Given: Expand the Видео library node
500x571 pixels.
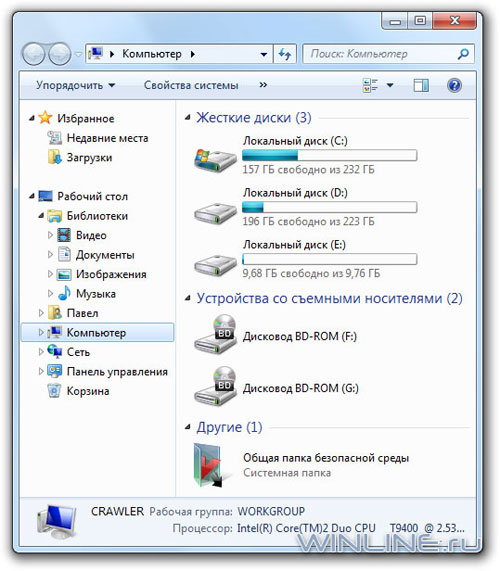Looking at the screenshot, I should click(50, 235).
